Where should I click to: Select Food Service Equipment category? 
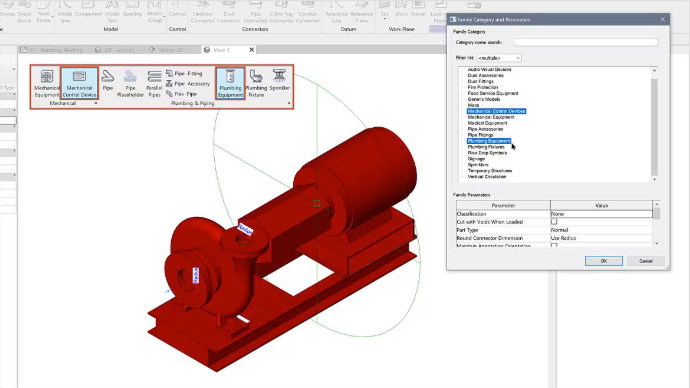click(493, 93)
